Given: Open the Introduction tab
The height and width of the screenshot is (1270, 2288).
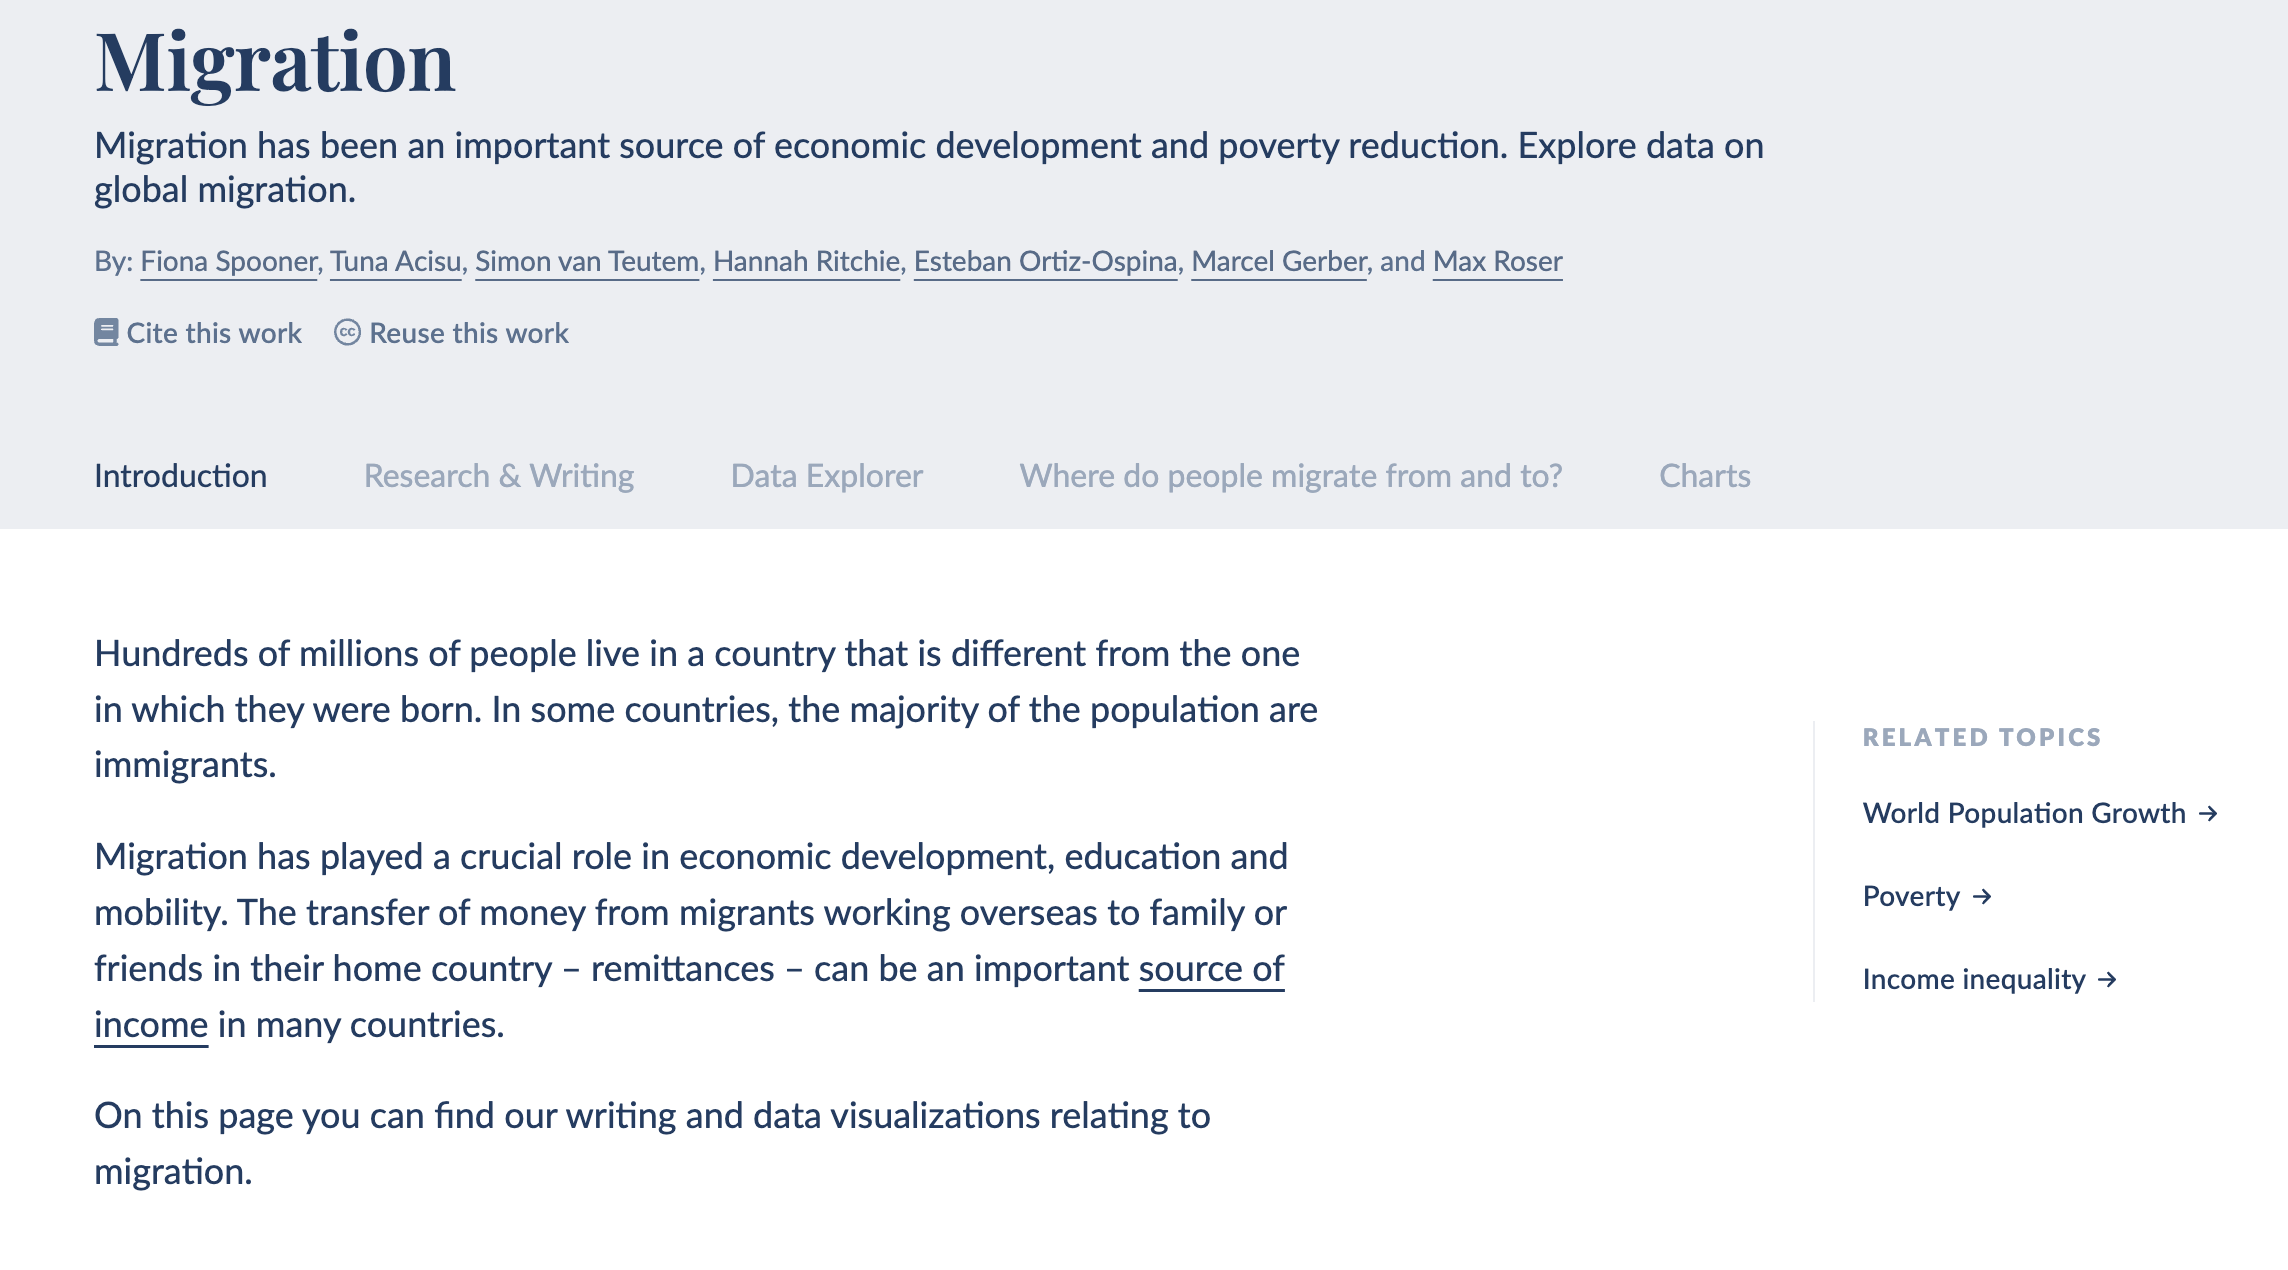Looking at the screenshot, I should tap(180, 476).
